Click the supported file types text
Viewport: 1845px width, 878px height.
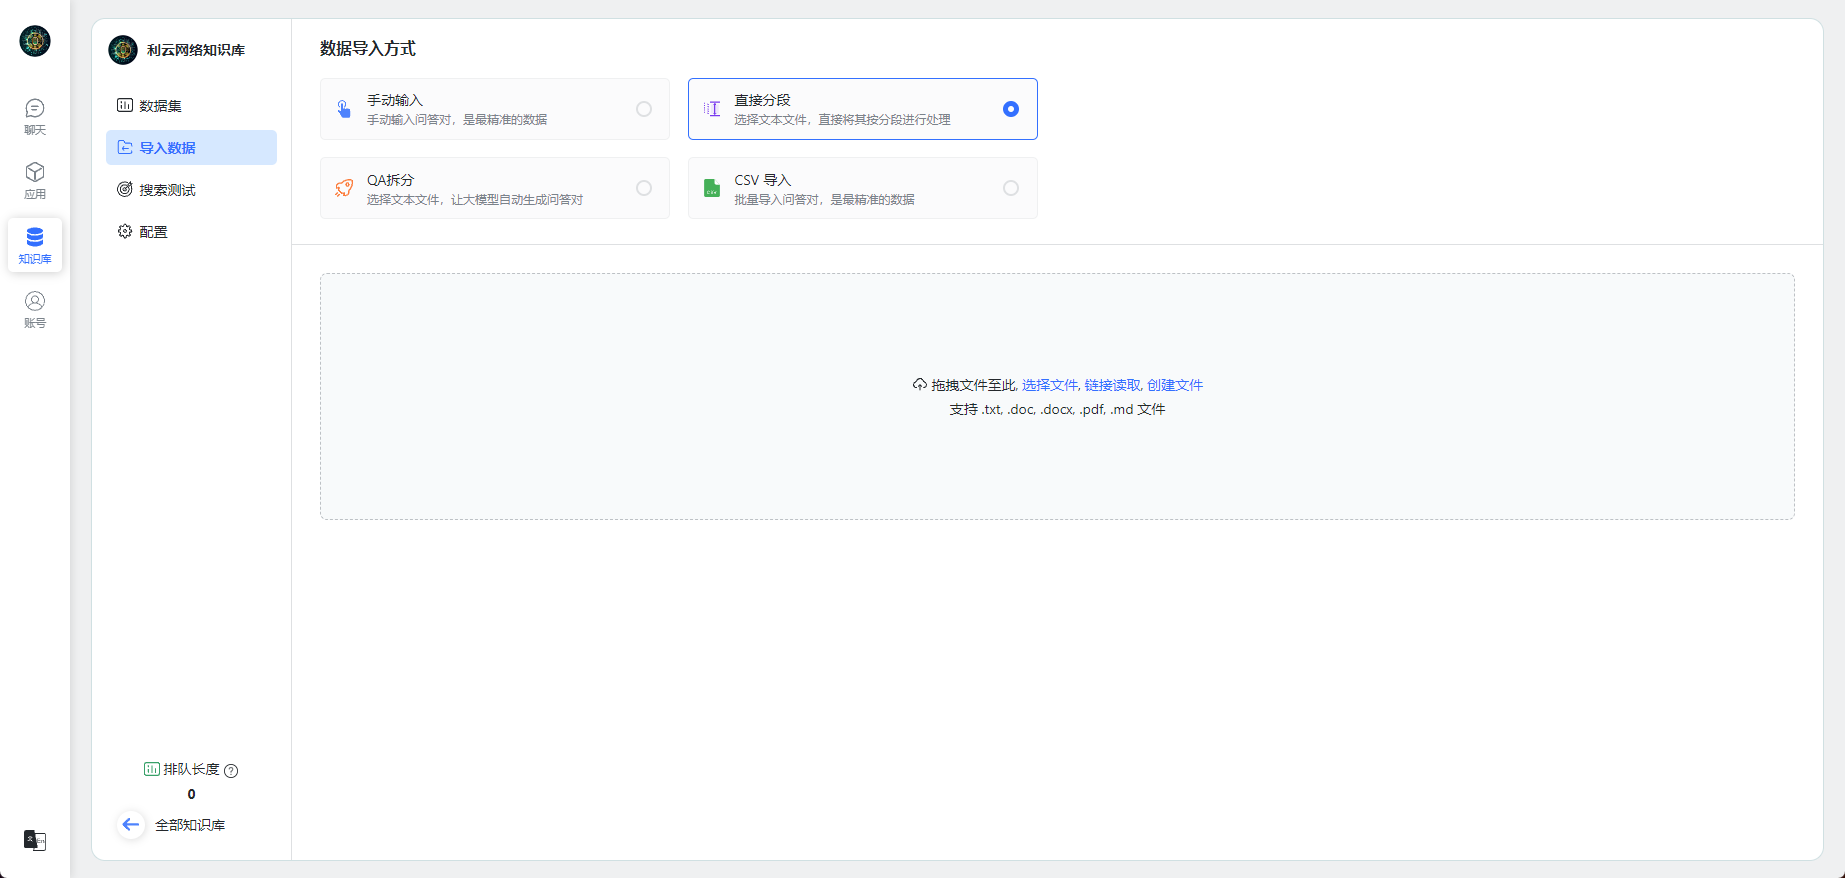click(x=1057, y=409)
